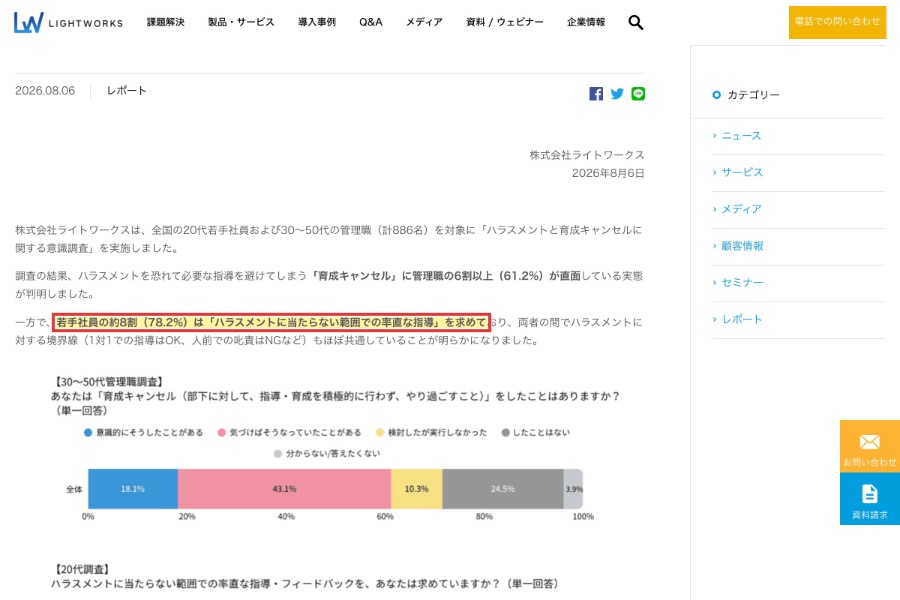
Task: Click the 分からない/答えたくない legend entry
Action: tap(327, 453)
